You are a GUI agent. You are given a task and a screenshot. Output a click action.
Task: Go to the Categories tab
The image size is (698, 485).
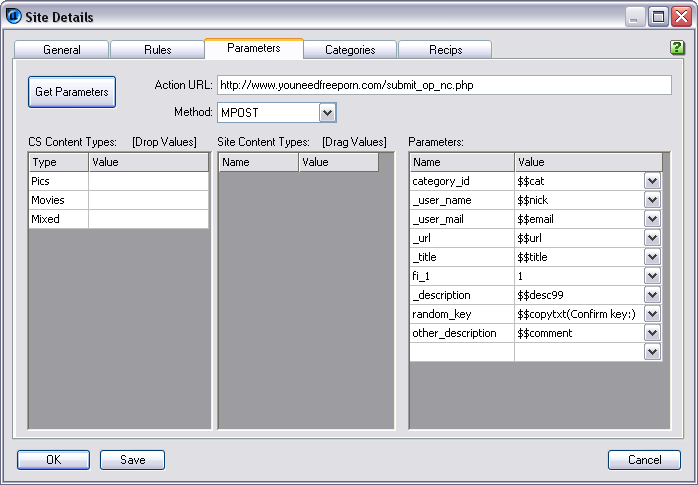[x=349, y=50]
